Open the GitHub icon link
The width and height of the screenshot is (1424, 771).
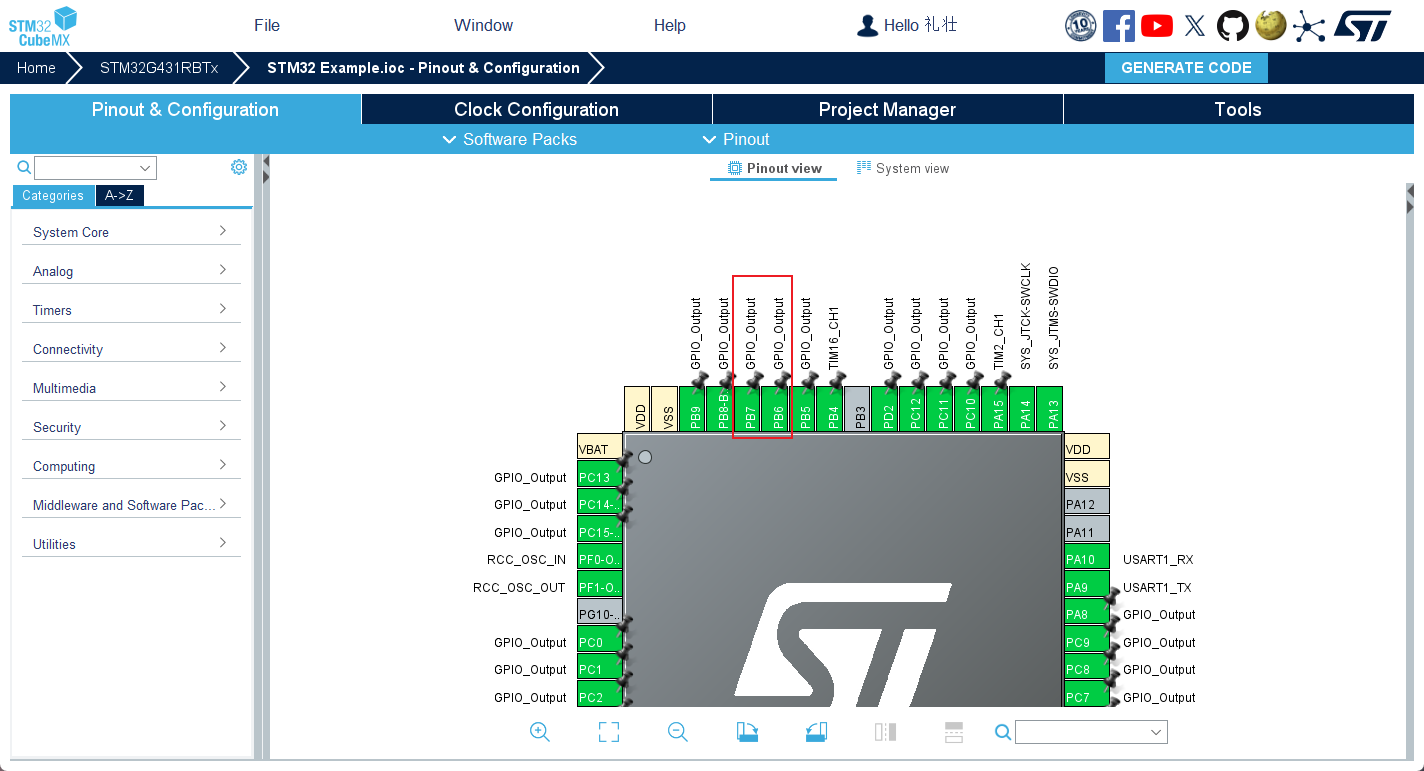tap(1232, 26)
